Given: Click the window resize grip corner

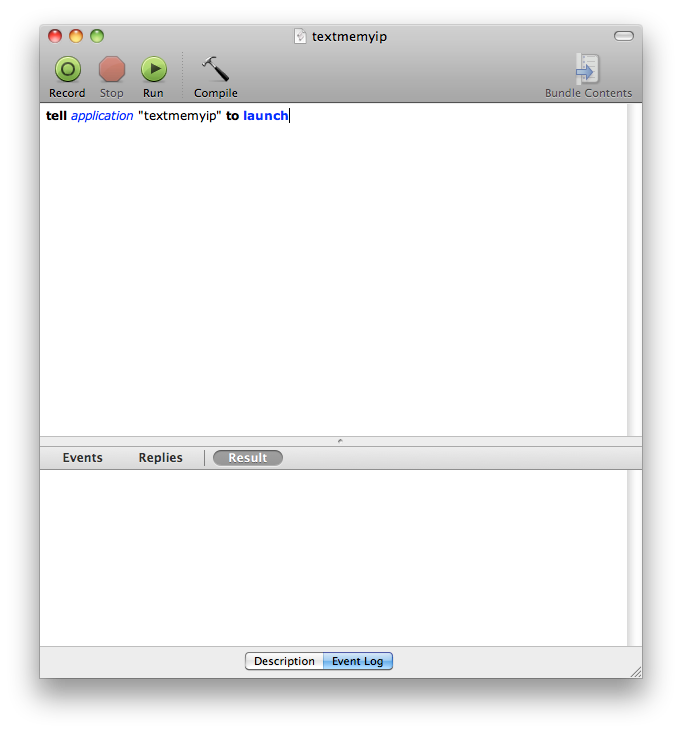Looking at the screenshot, I should coord(636,672).
